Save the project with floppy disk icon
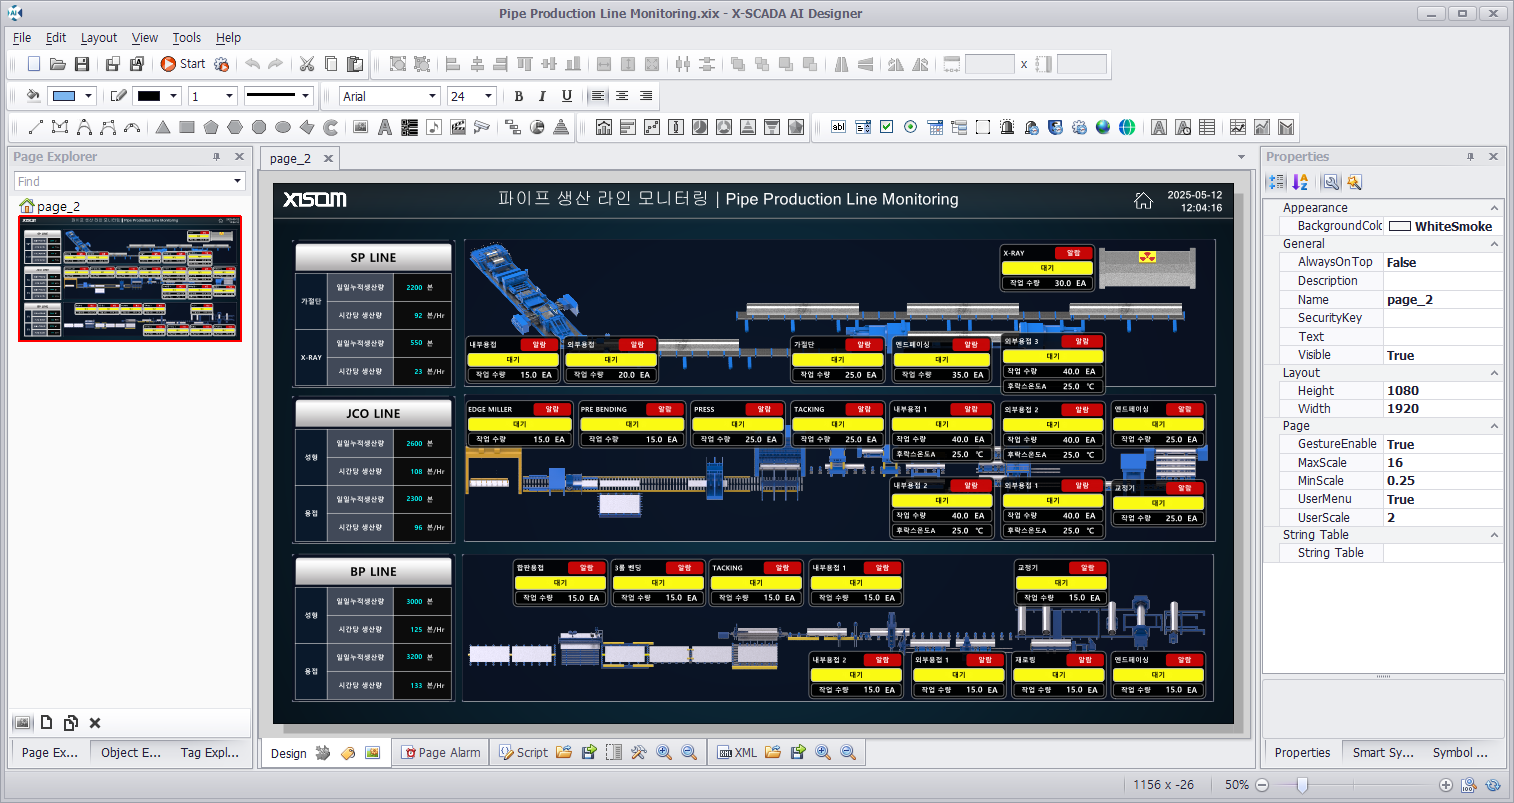This screenshot has width=1514, height=803. point(82,64)
